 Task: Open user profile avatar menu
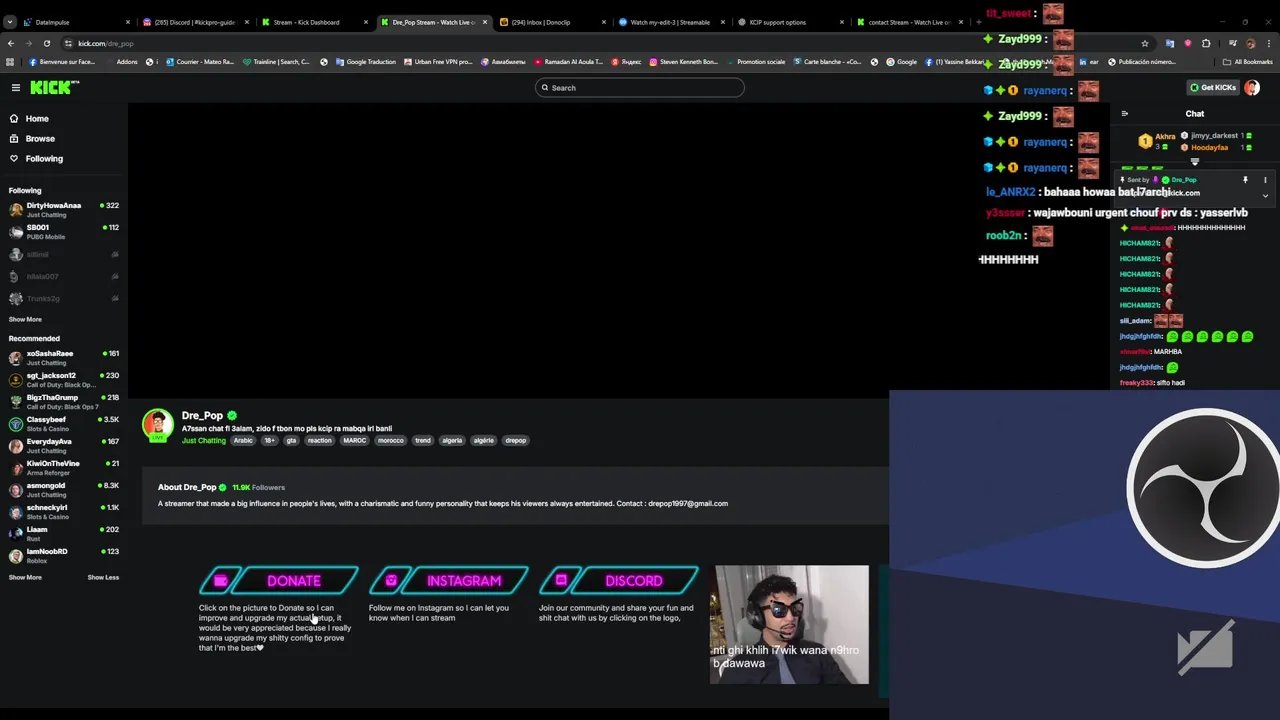click(1252, 88)
